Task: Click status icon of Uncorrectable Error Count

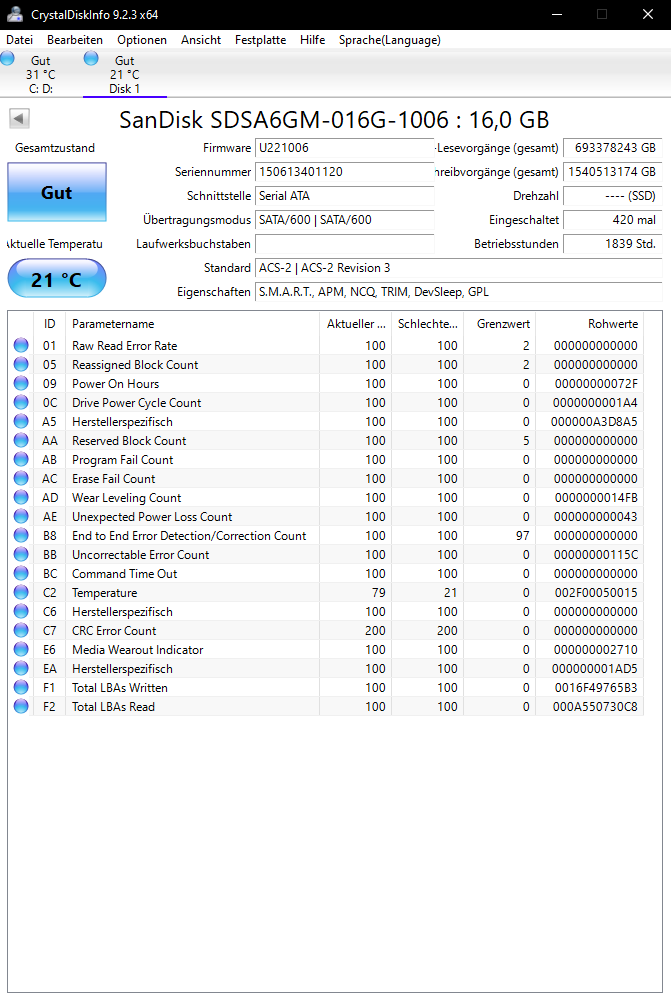Action: (21, 554)
